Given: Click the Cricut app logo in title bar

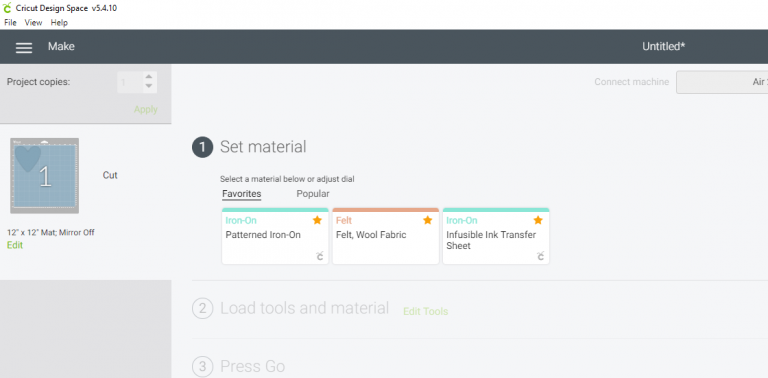Looking at the screenshot, I should click(7, 8).
